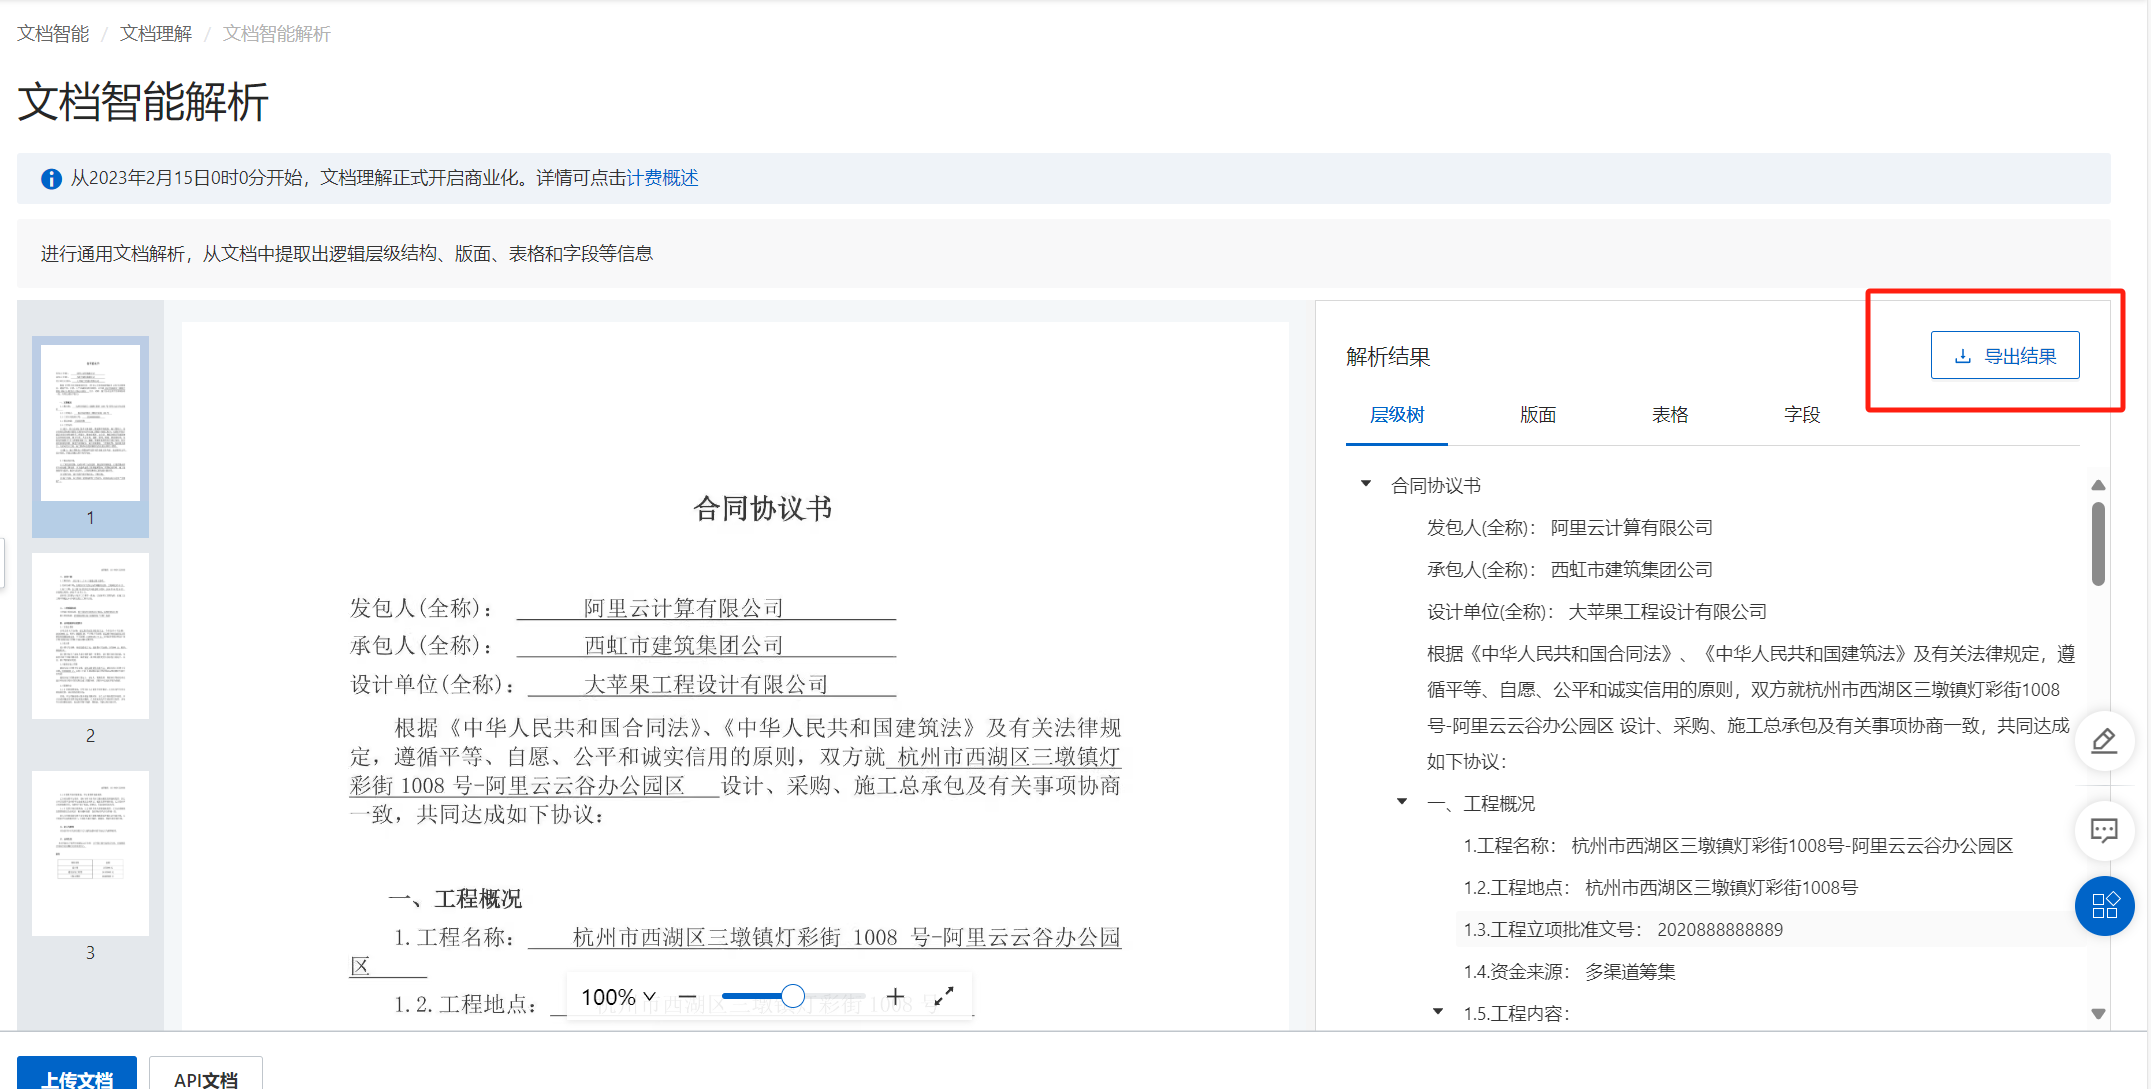Collapse the 1.5.工程内容 tree node
The image size is (2151, 1089).
click(x=1438, y=1012)
